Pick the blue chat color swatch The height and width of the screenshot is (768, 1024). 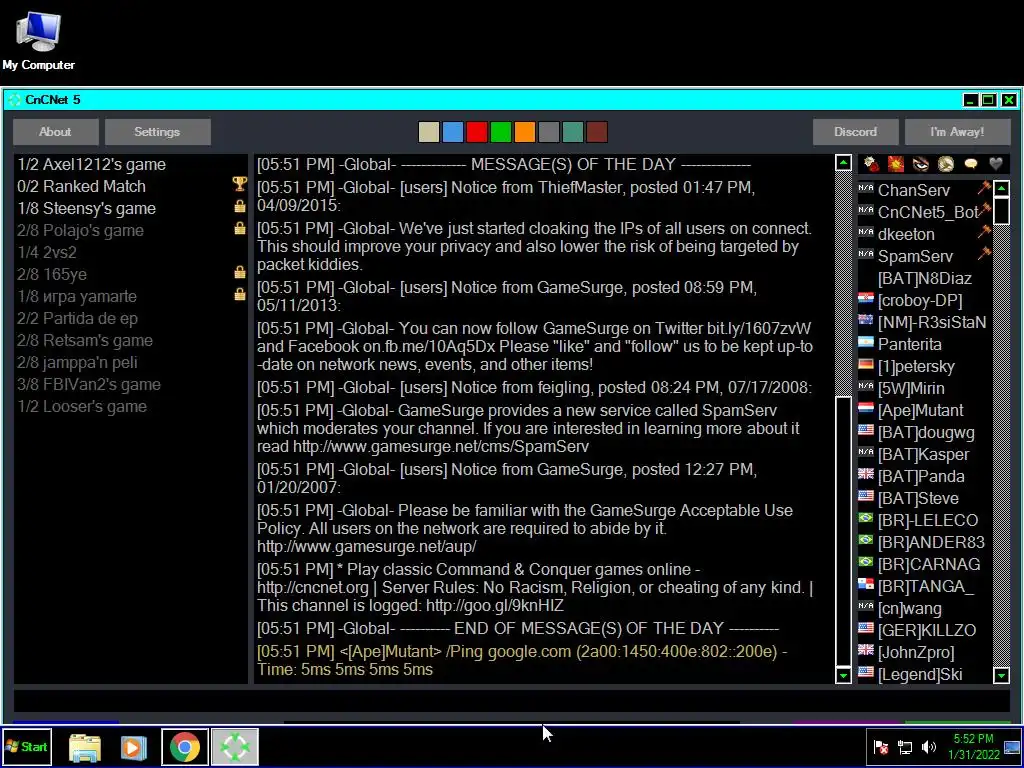453,132
